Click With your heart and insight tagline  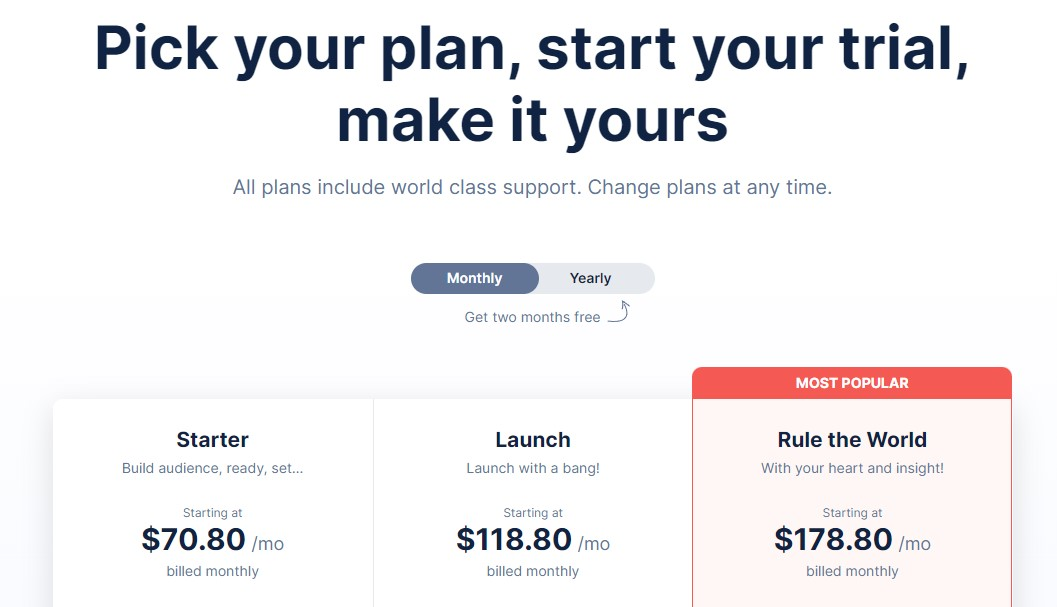click(x=852, y=468)
